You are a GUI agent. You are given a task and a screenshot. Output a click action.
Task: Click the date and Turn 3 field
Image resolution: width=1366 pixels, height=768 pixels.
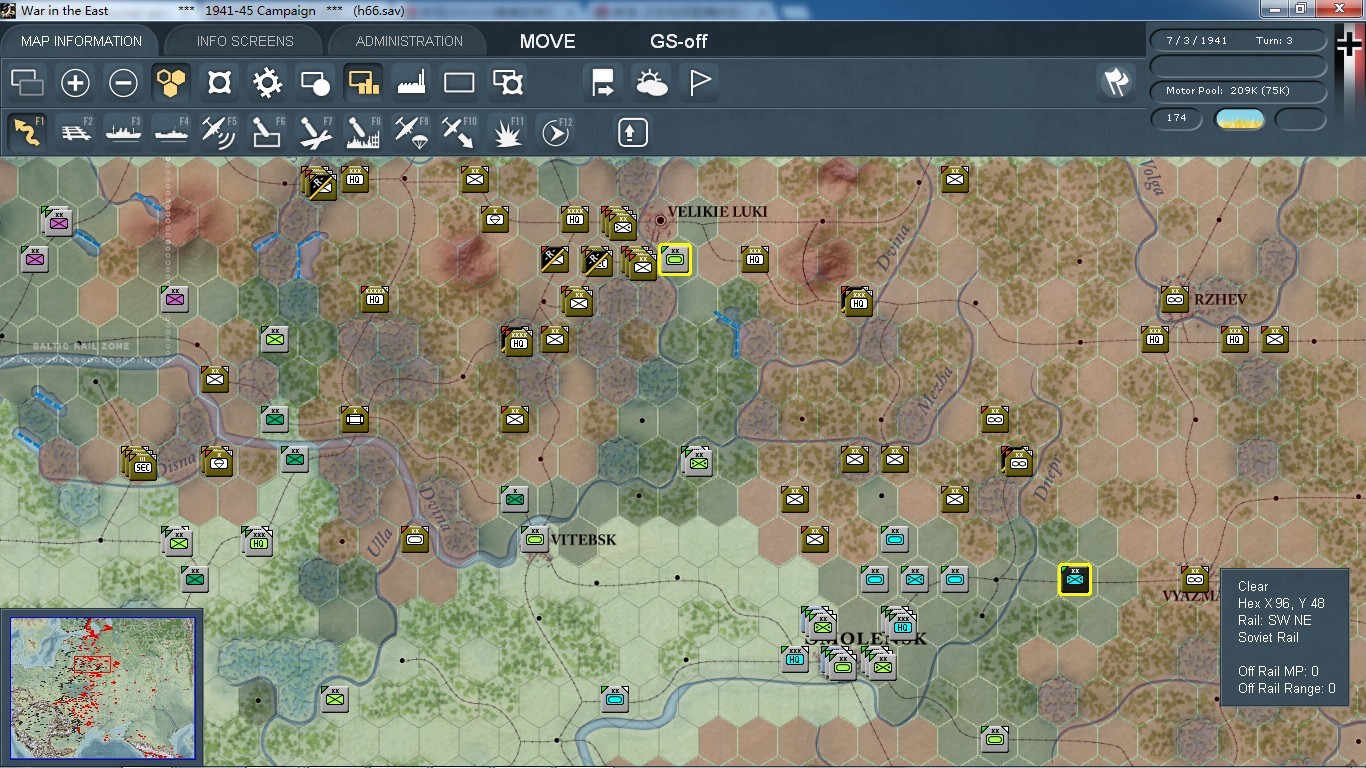pos(1239,41)
